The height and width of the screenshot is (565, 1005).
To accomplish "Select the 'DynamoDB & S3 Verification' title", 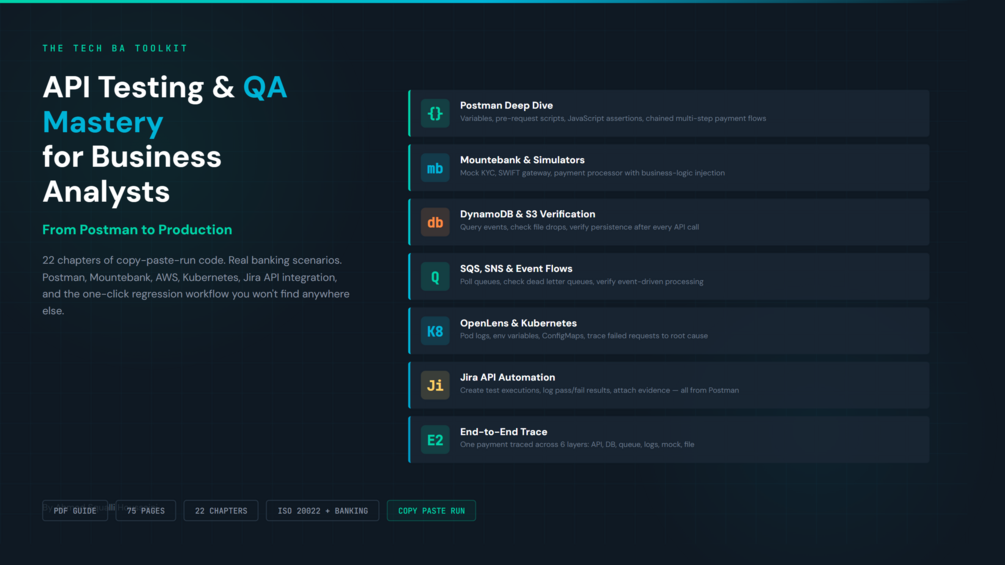I will tap(527, 214).
